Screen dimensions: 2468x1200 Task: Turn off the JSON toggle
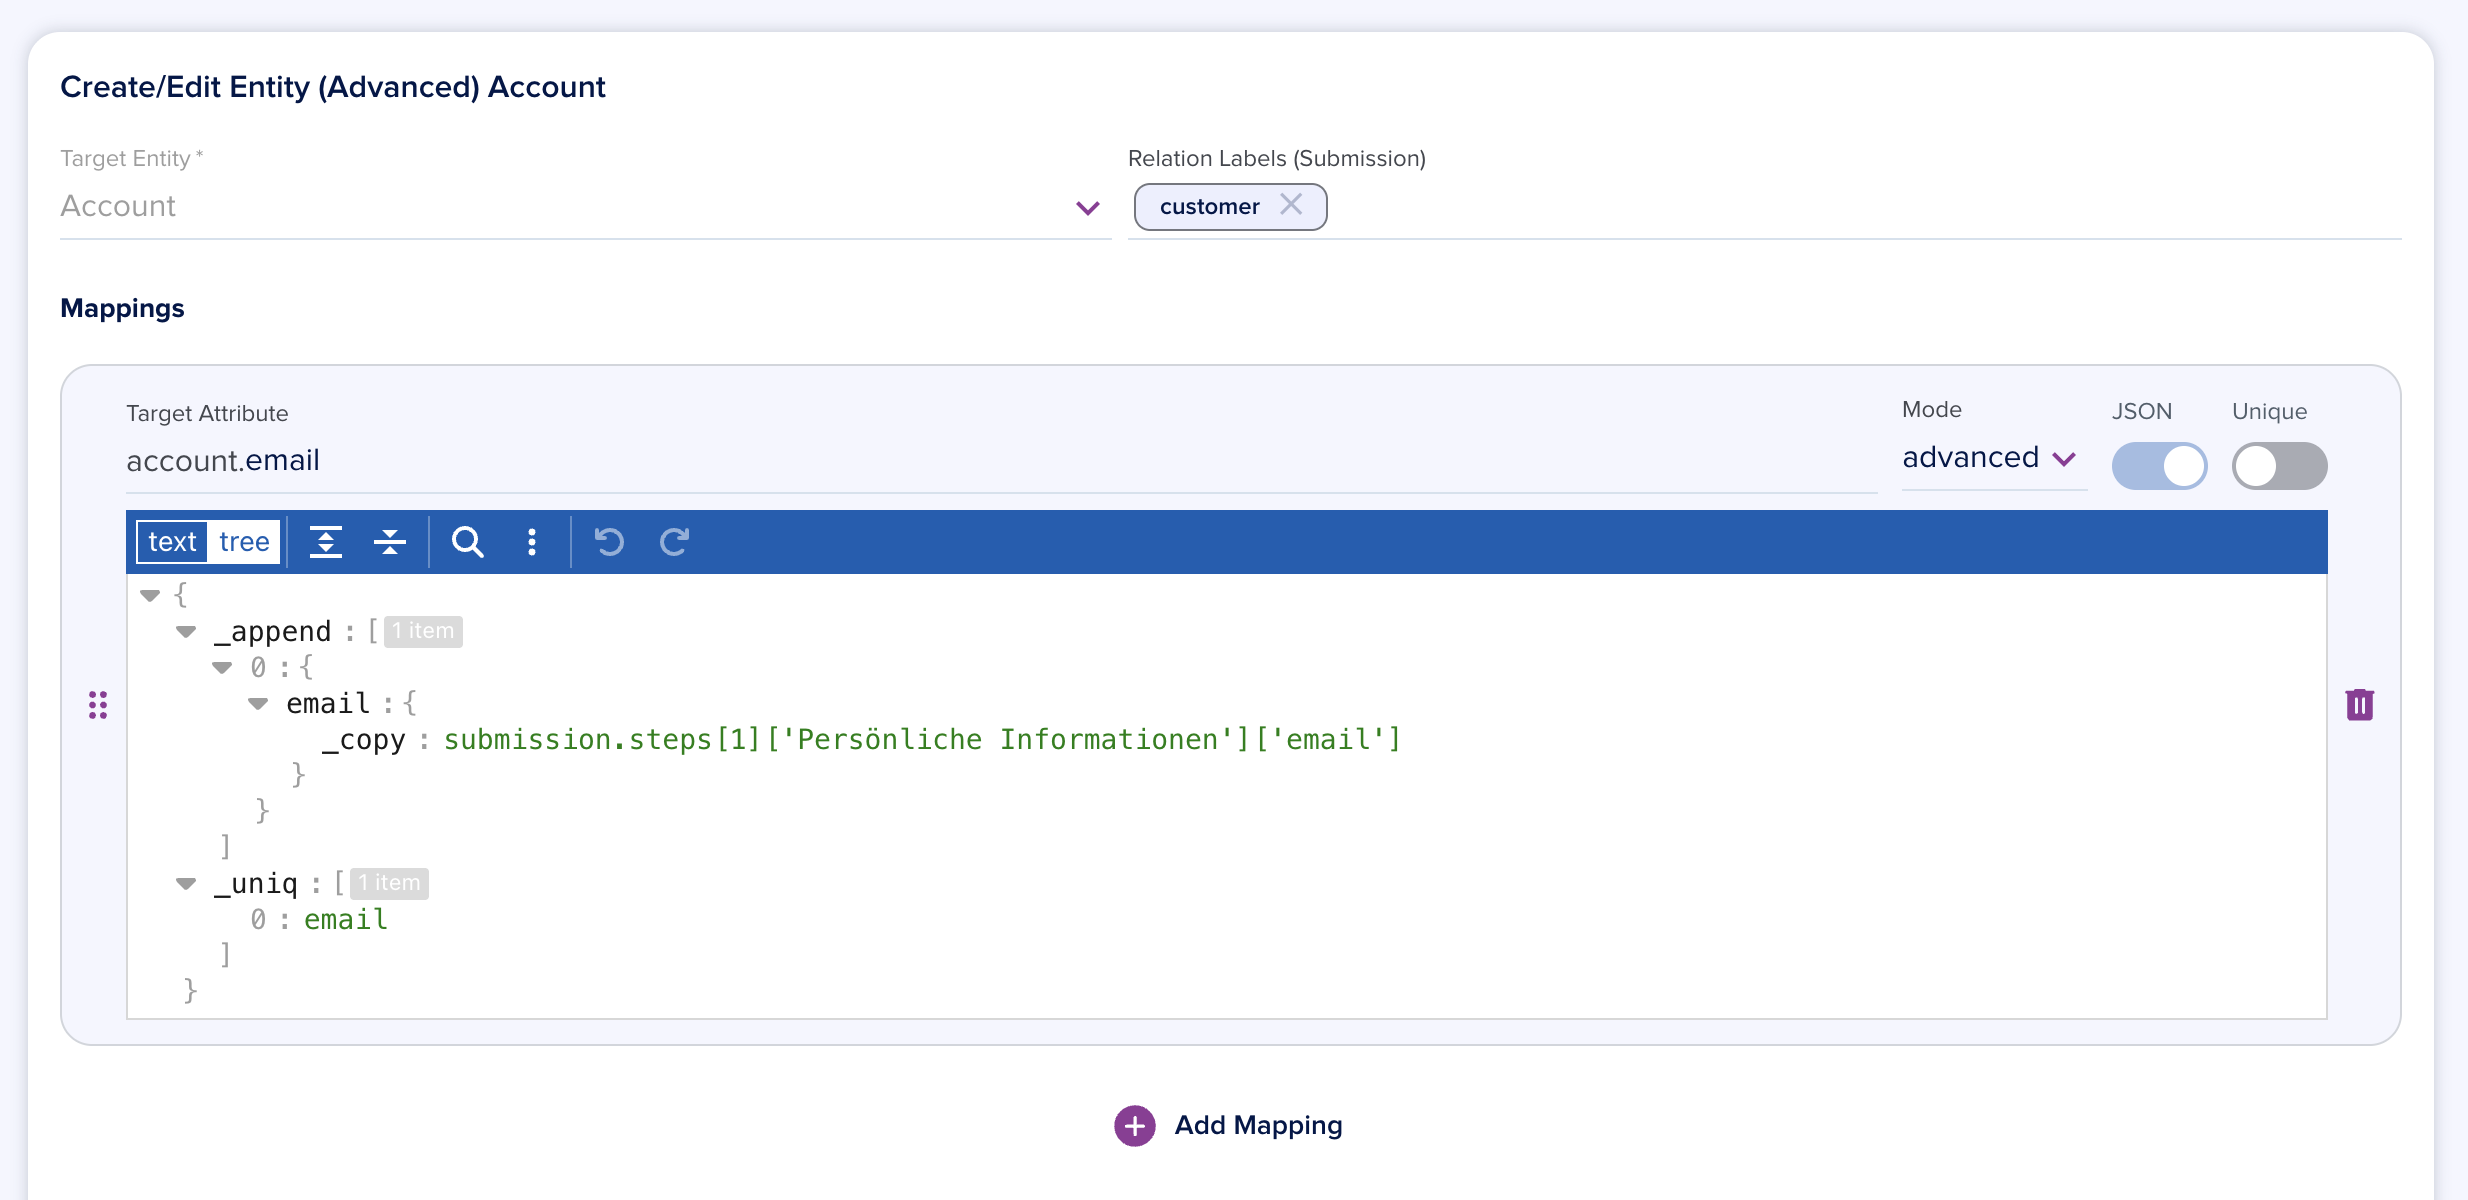click(x=2159, y=466)
